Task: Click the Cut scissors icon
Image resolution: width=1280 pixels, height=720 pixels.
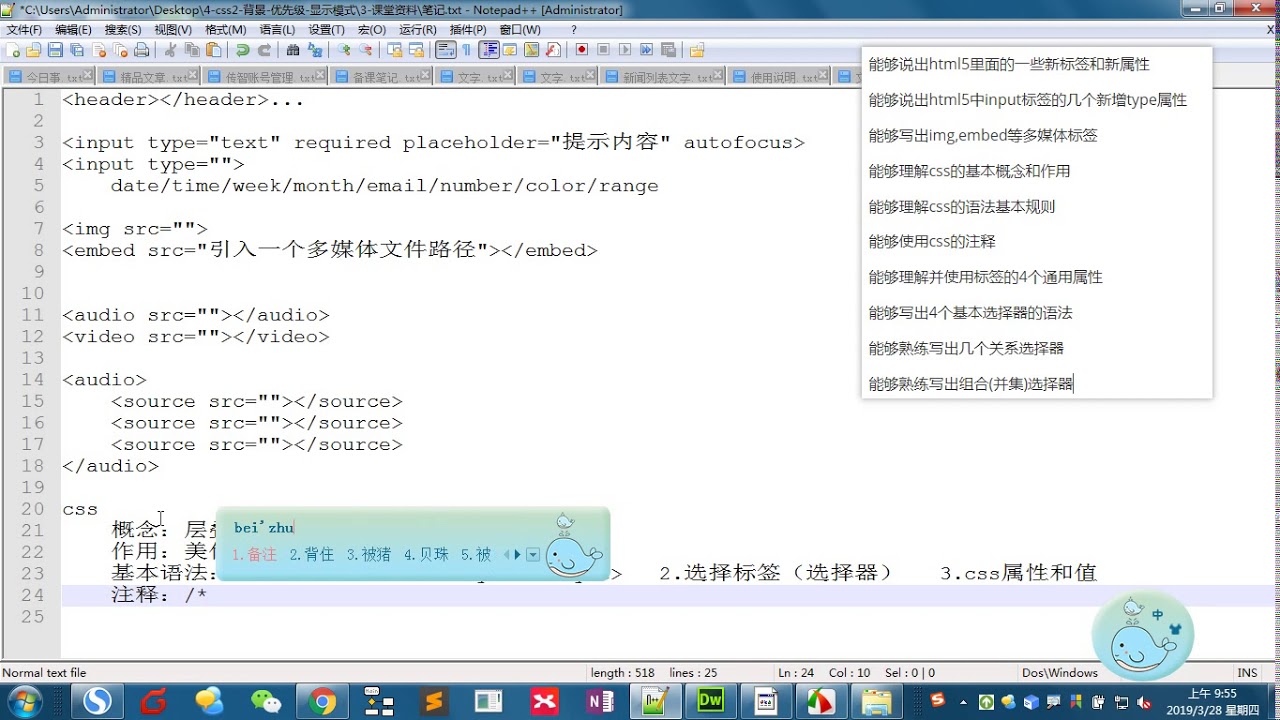Action: [x=170, y=50]
